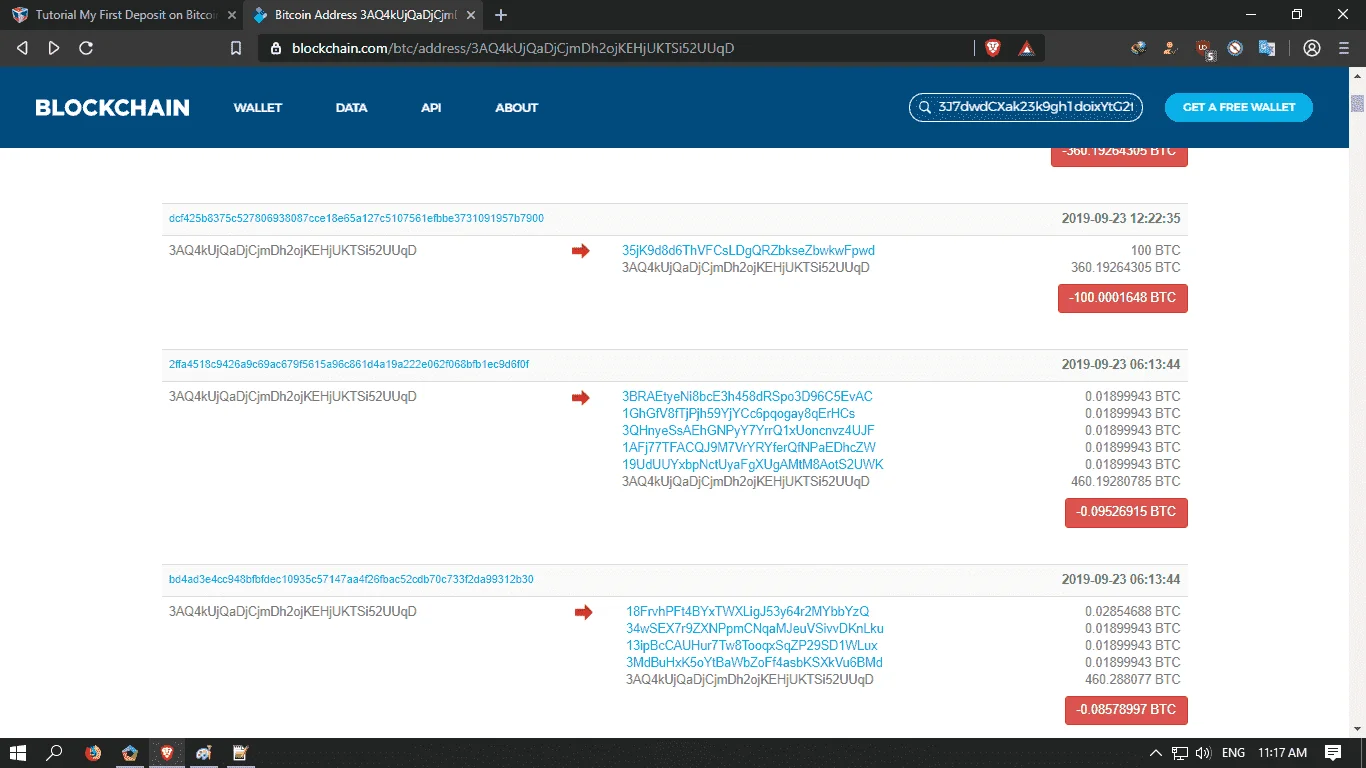Open the WALLET menu

pyautogui.click(x=258, y=107)
